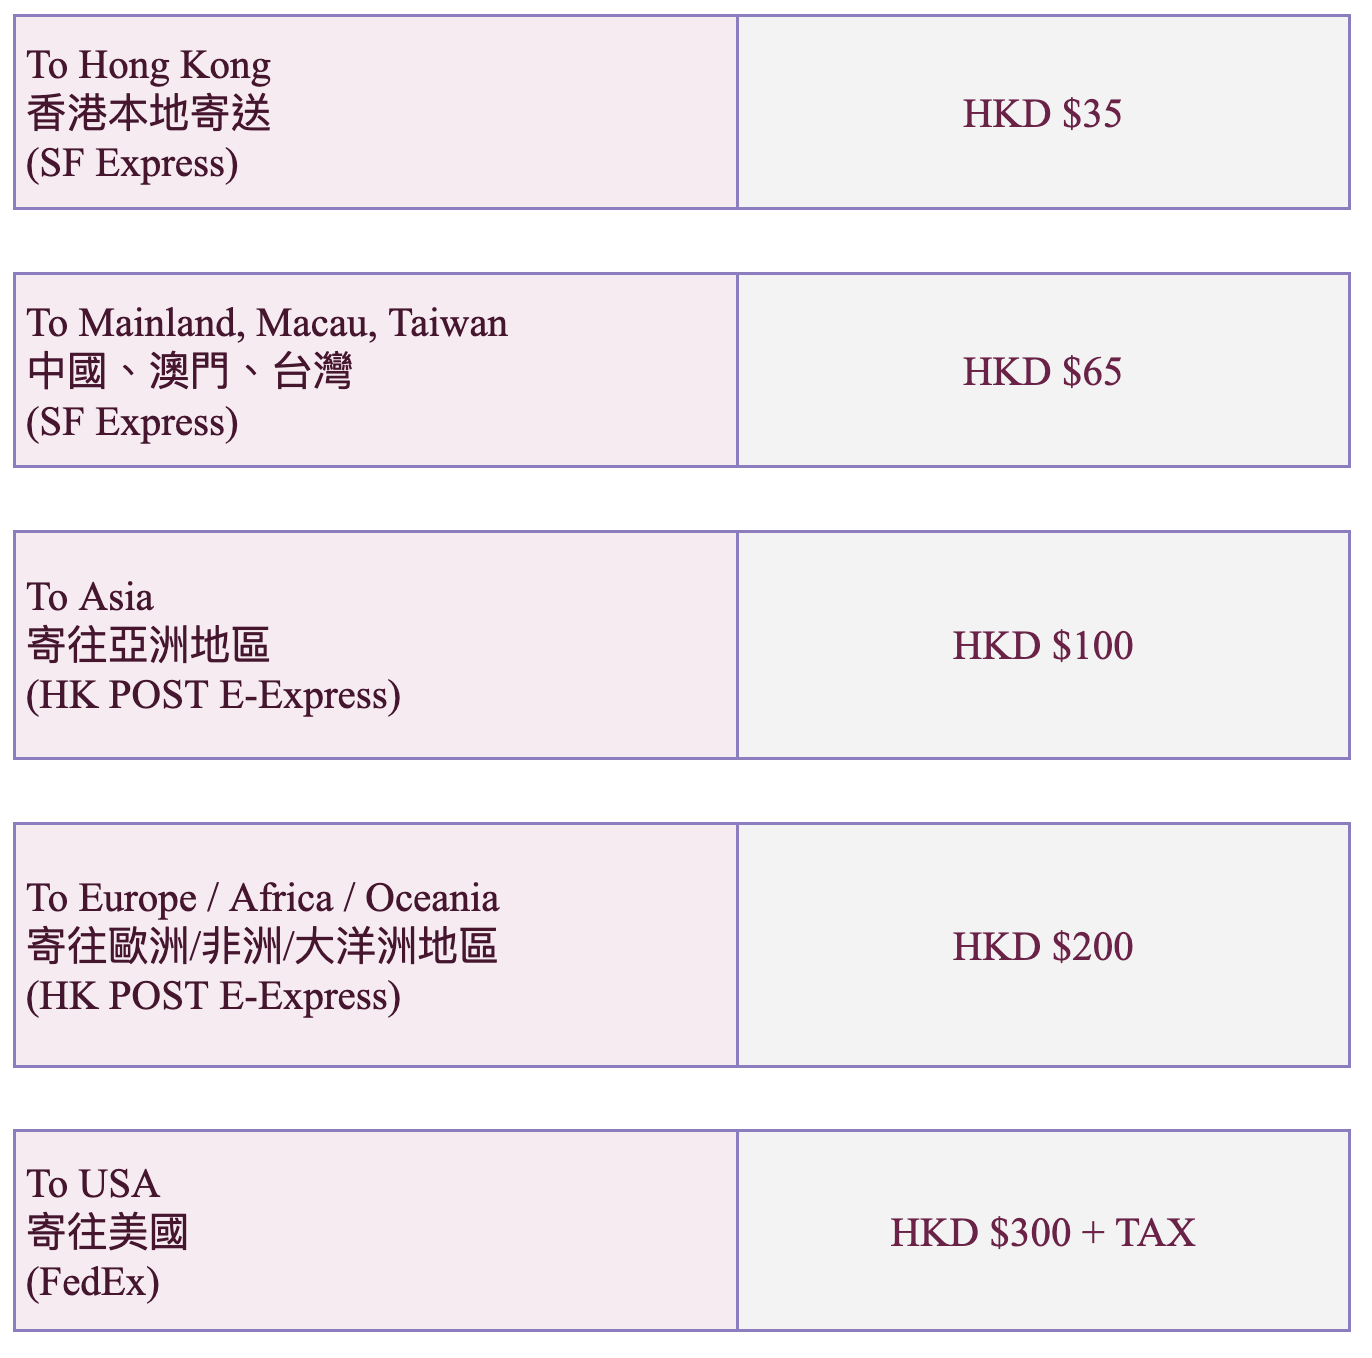Image resolution: width=1372 pixels, height=1358 pixels.
Task: Select the Chinese text 香港本地寄送
Action: (149, 113)
